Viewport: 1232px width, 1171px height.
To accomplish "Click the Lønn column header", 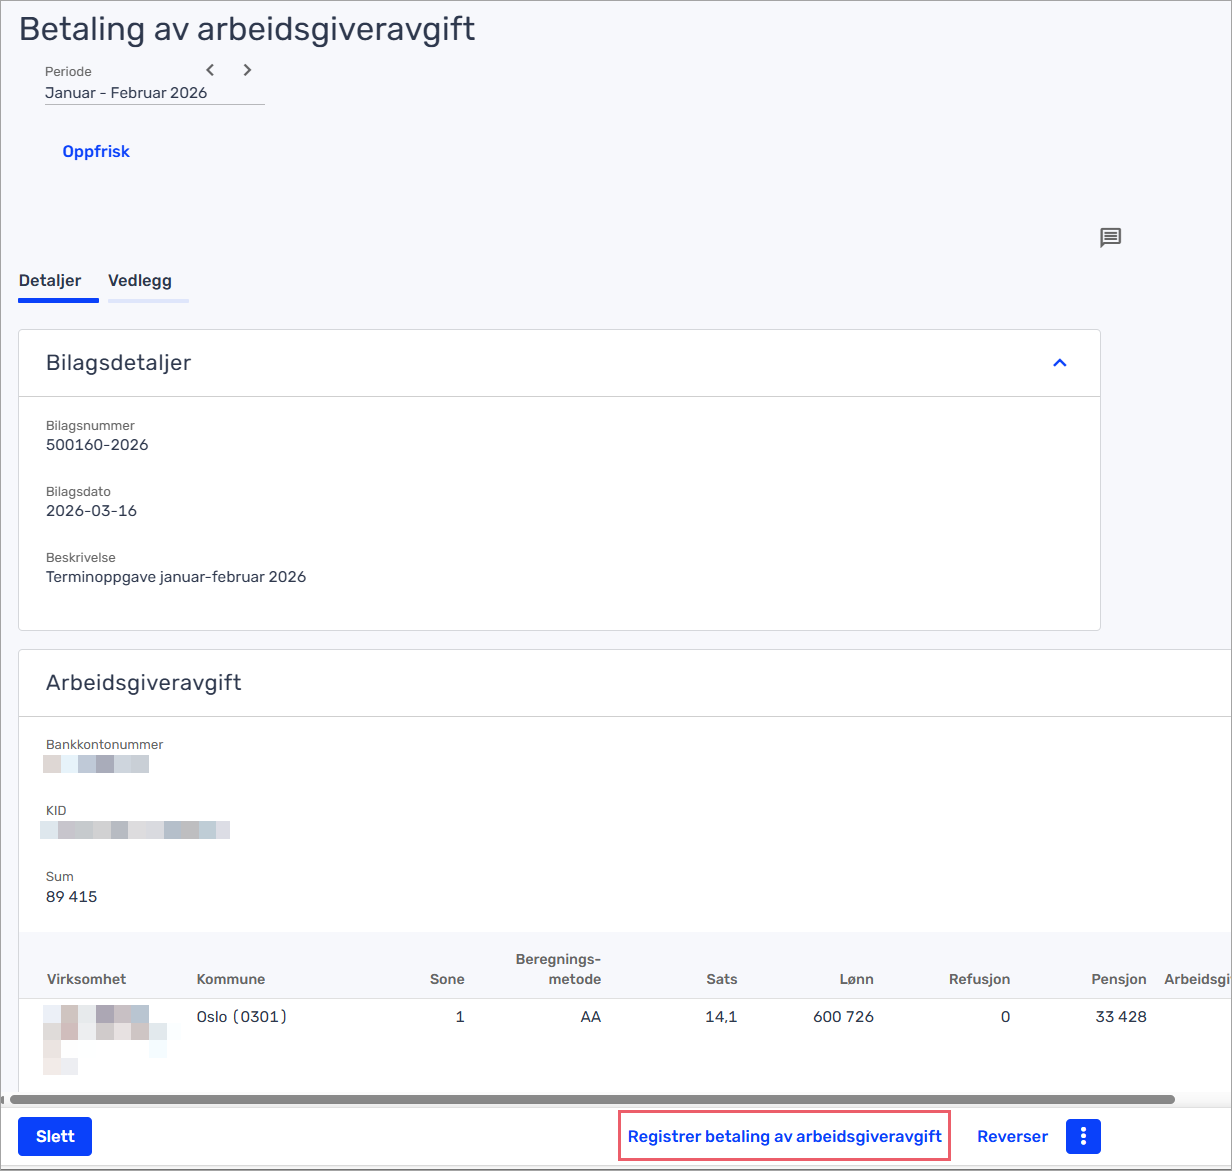I will pyautogui.click(x=856, y=979).
